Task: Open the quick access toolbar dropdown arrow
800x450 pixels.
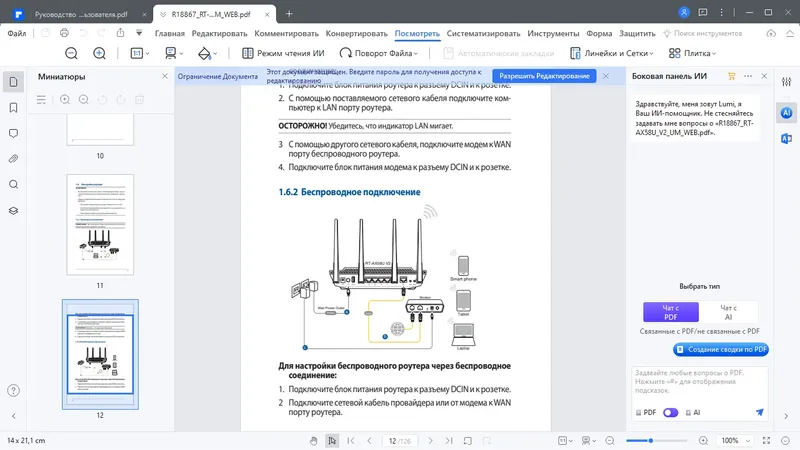Action: [x=139, y=33]
